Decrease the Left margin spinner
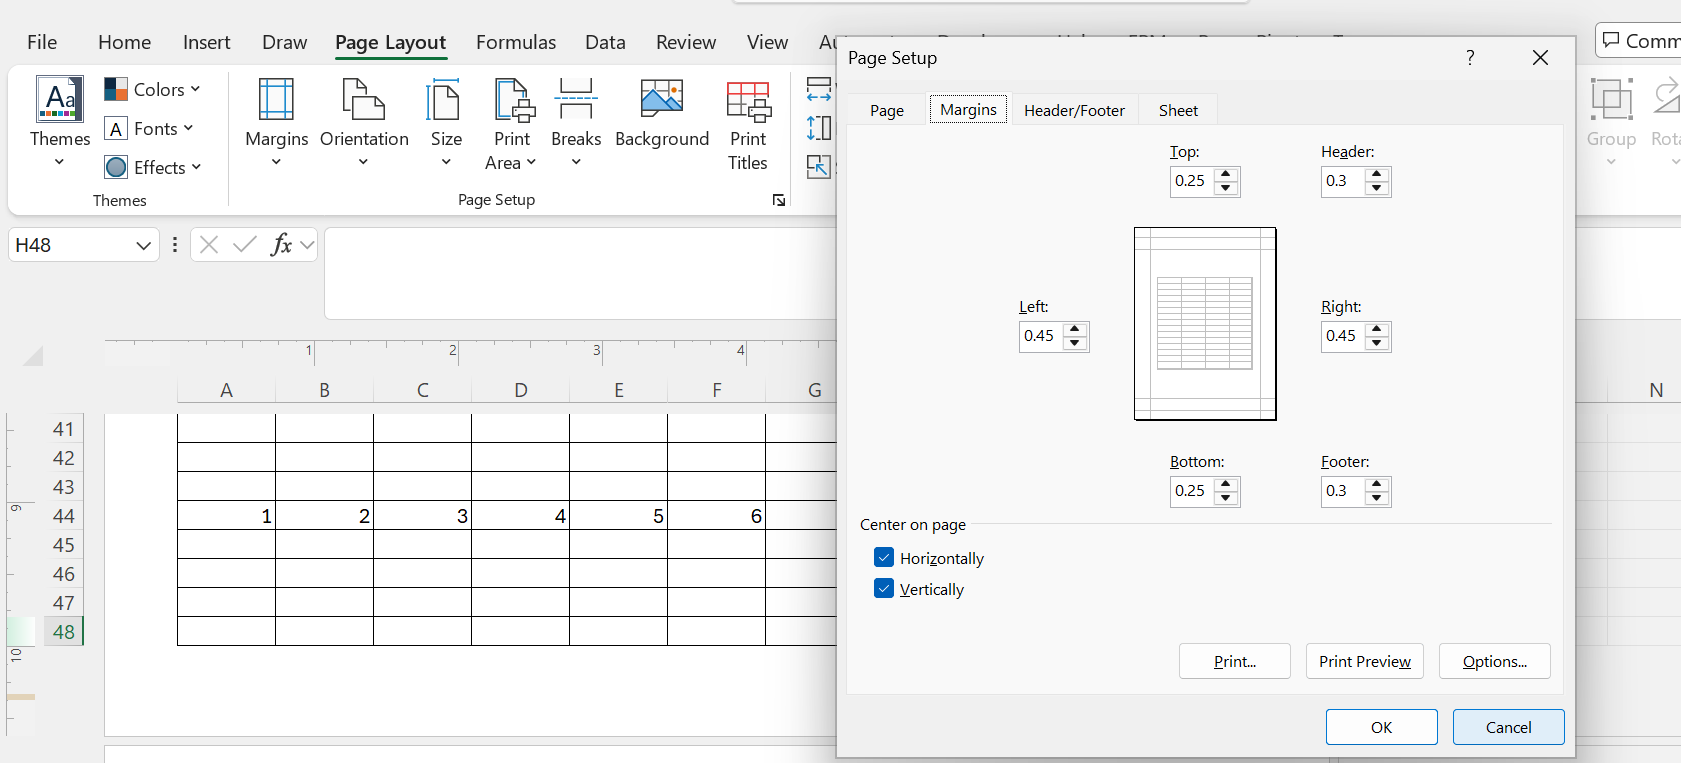Screen dimensions: 1681x763 pyautogui.click(x=1075, y=343)
